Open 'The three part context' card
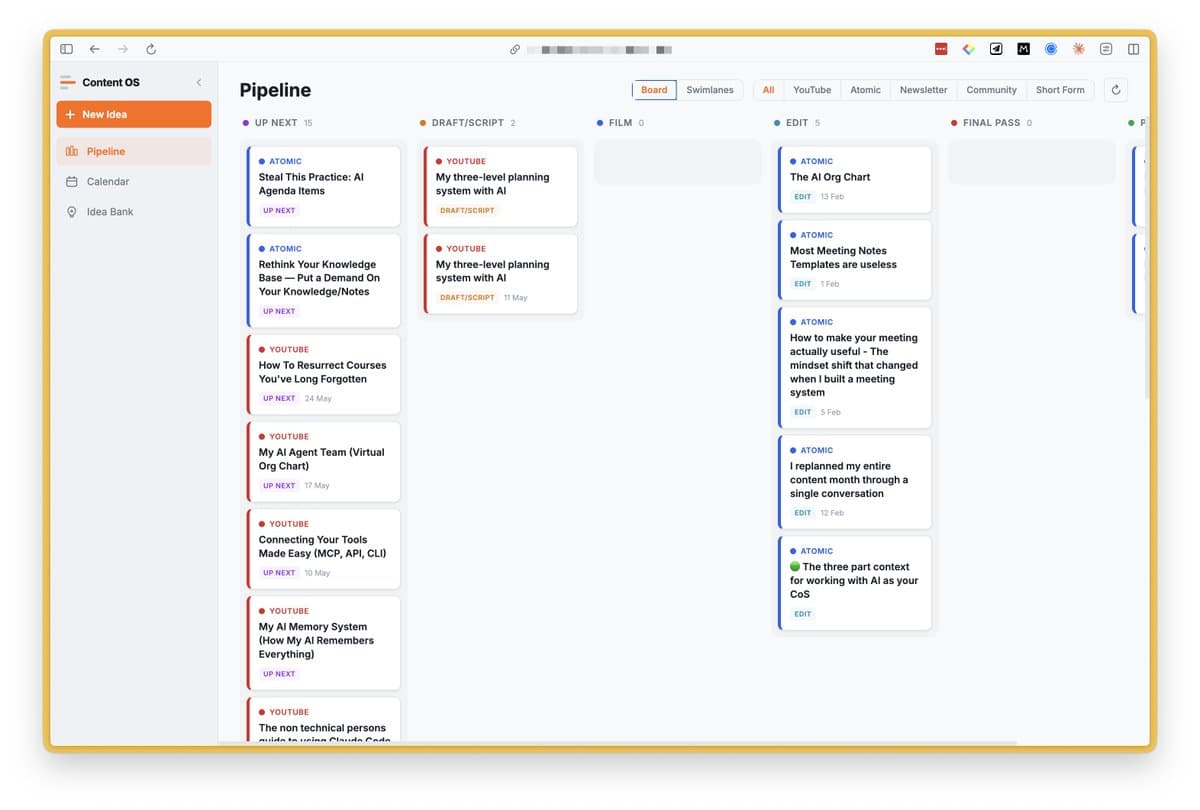The width and height of the screenshot is (1200, 810). point(854,583)
